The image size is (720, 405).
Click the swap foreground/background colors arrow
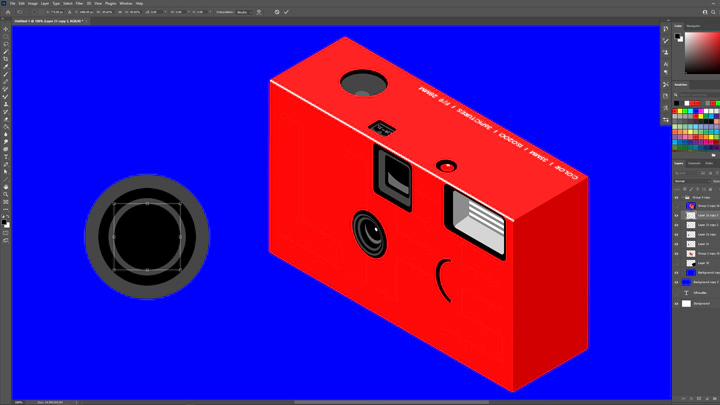pyautogui.click(x=7, y=217)
